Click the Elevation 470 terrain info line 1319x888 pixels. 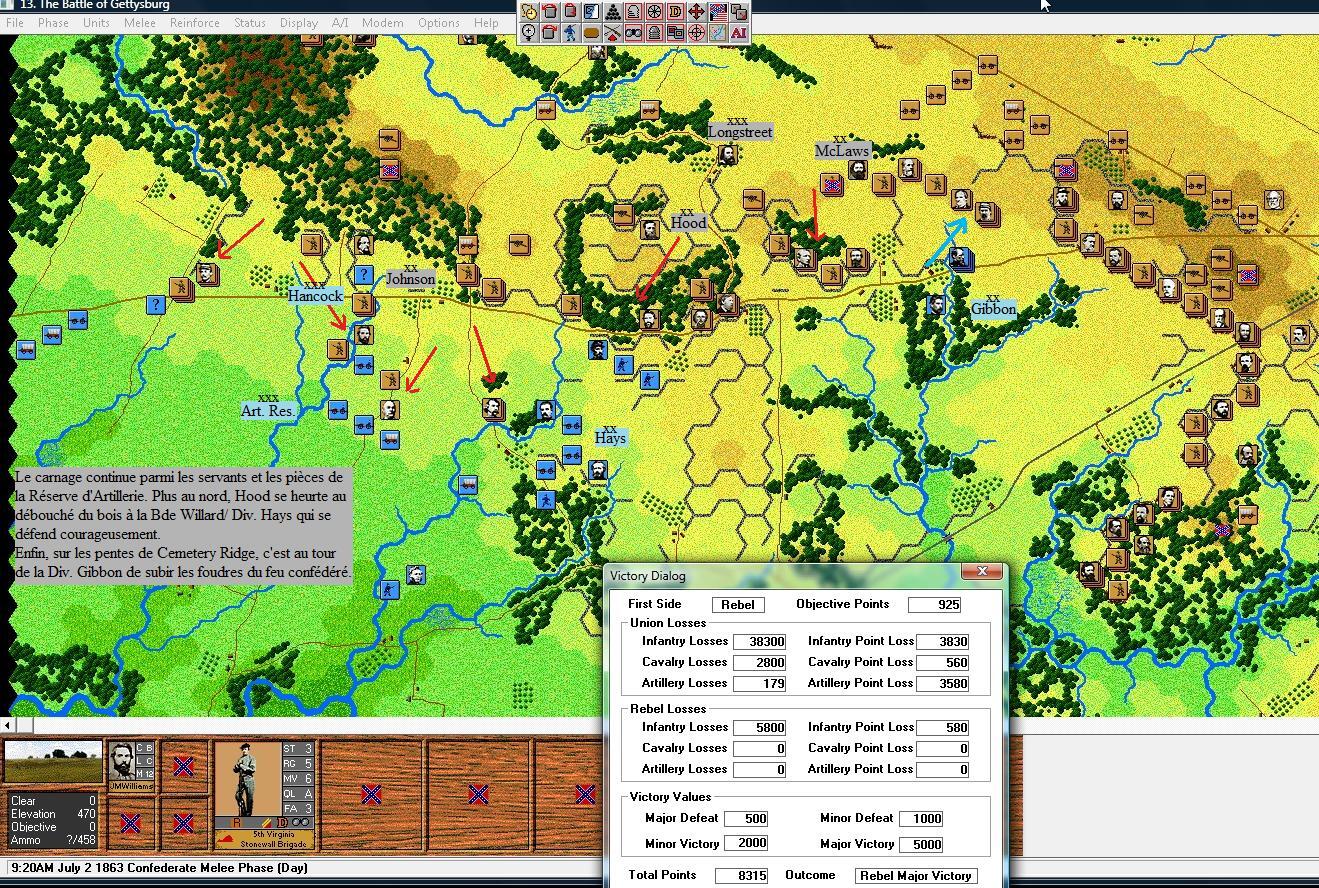coord(53,814)
